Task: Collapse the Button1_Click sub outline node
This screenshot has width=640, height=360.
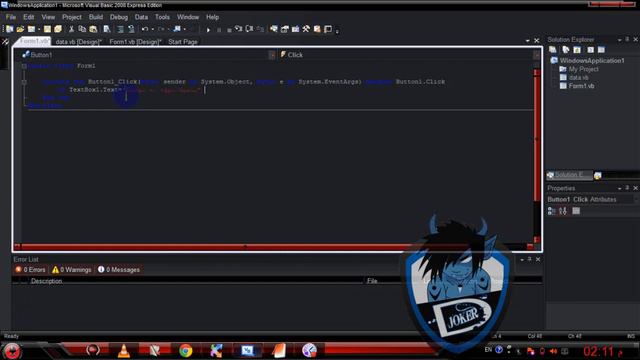Action: click(24, 82)
